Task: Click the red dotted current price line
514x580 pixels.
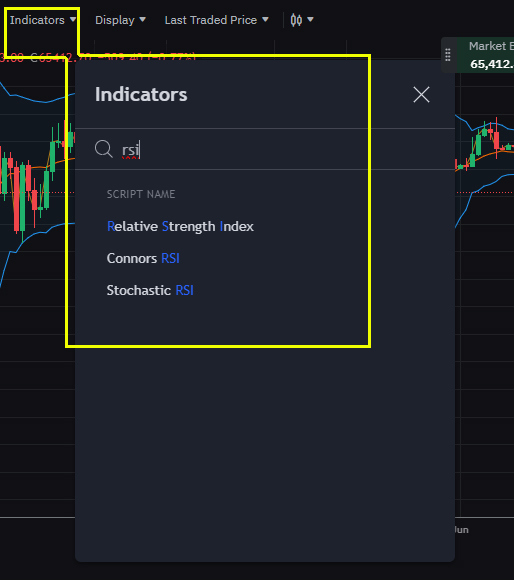Action: click(x=485, y=192)
